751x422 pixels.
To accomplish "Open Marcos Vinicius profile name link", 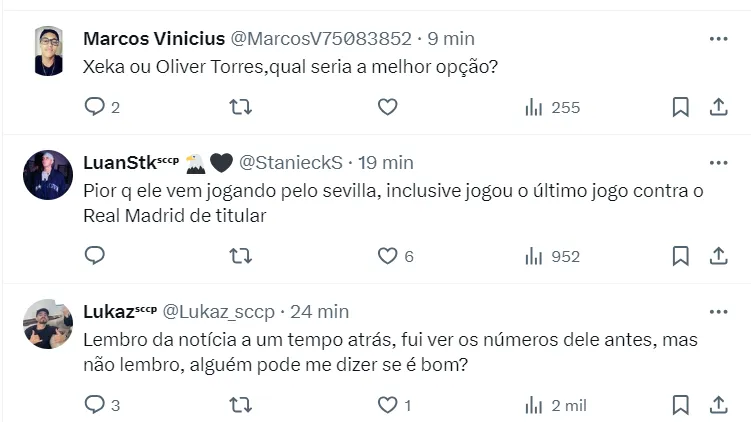I will [154, 38].
